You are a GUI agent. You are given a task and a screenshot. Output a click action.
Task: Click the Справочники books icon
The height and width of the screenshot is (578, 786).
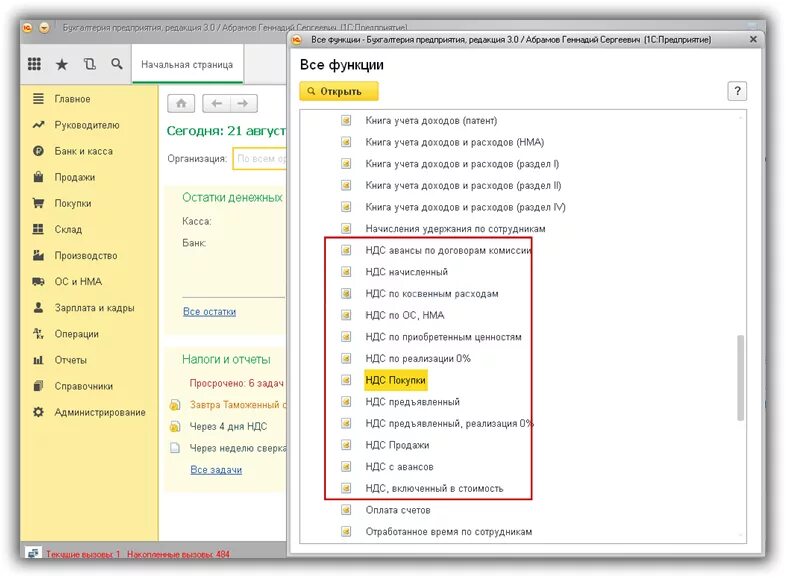[x=38, y=386]
